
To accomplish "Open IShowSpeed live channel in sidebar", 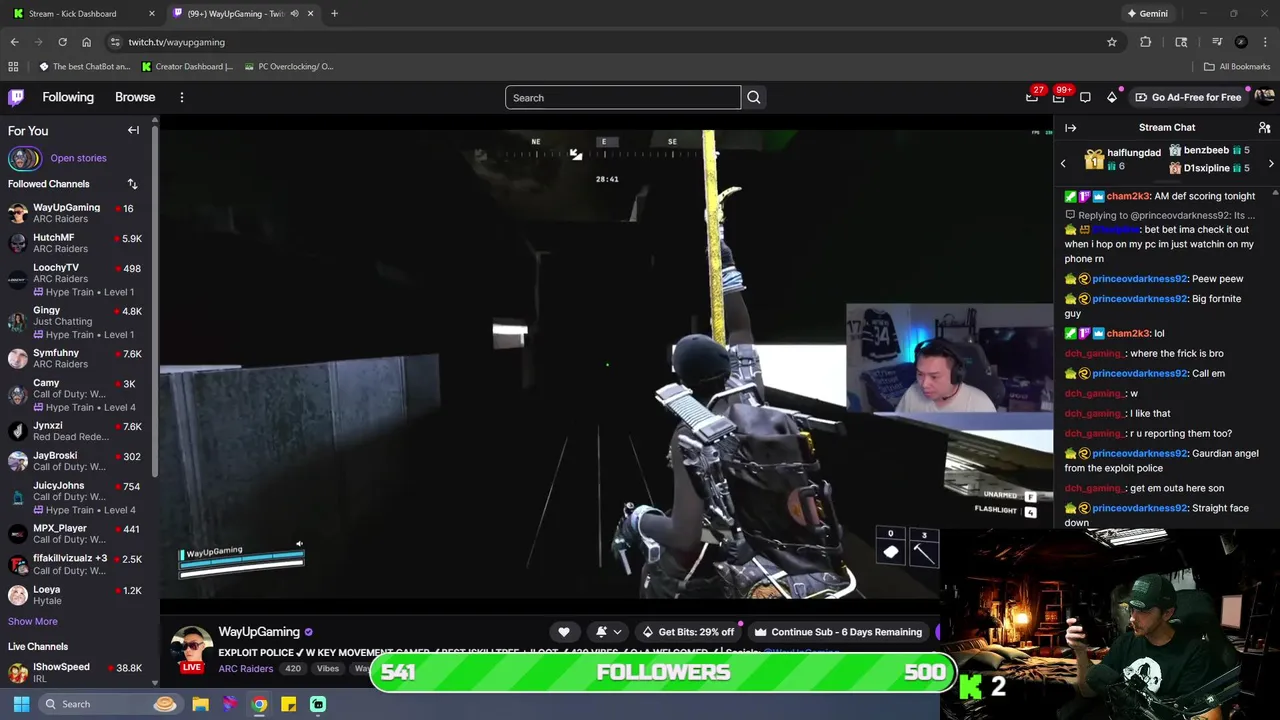I will 76,672.
